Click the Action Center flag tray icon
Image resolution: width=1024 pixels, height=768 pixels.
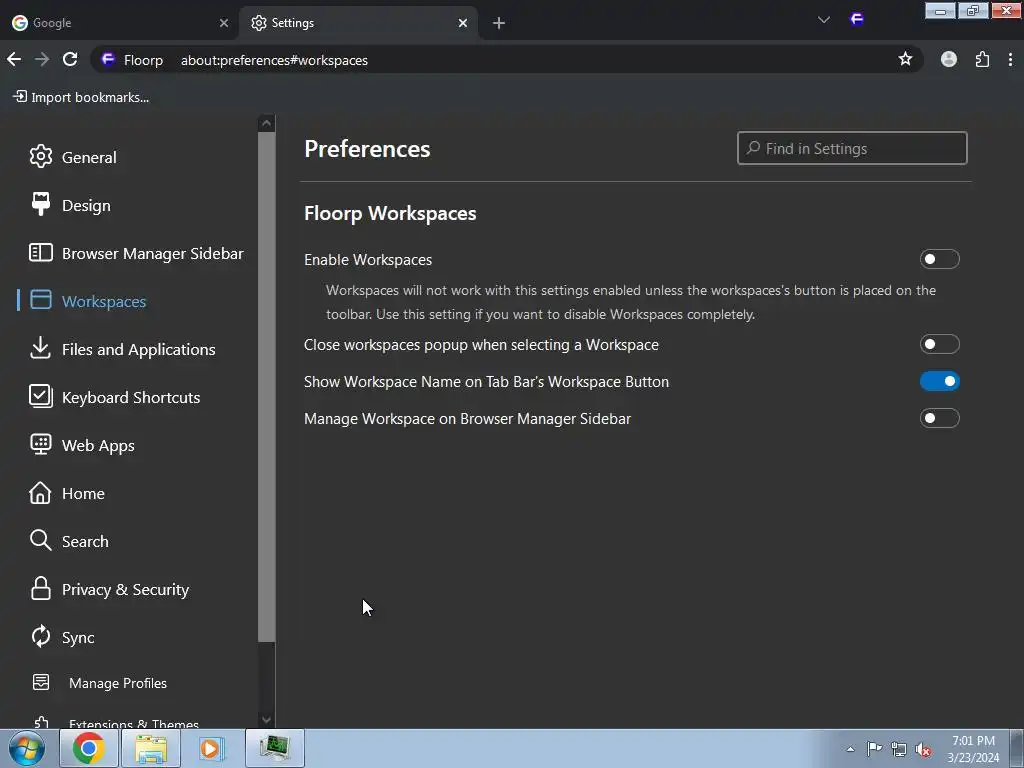(x=874, y=748)
